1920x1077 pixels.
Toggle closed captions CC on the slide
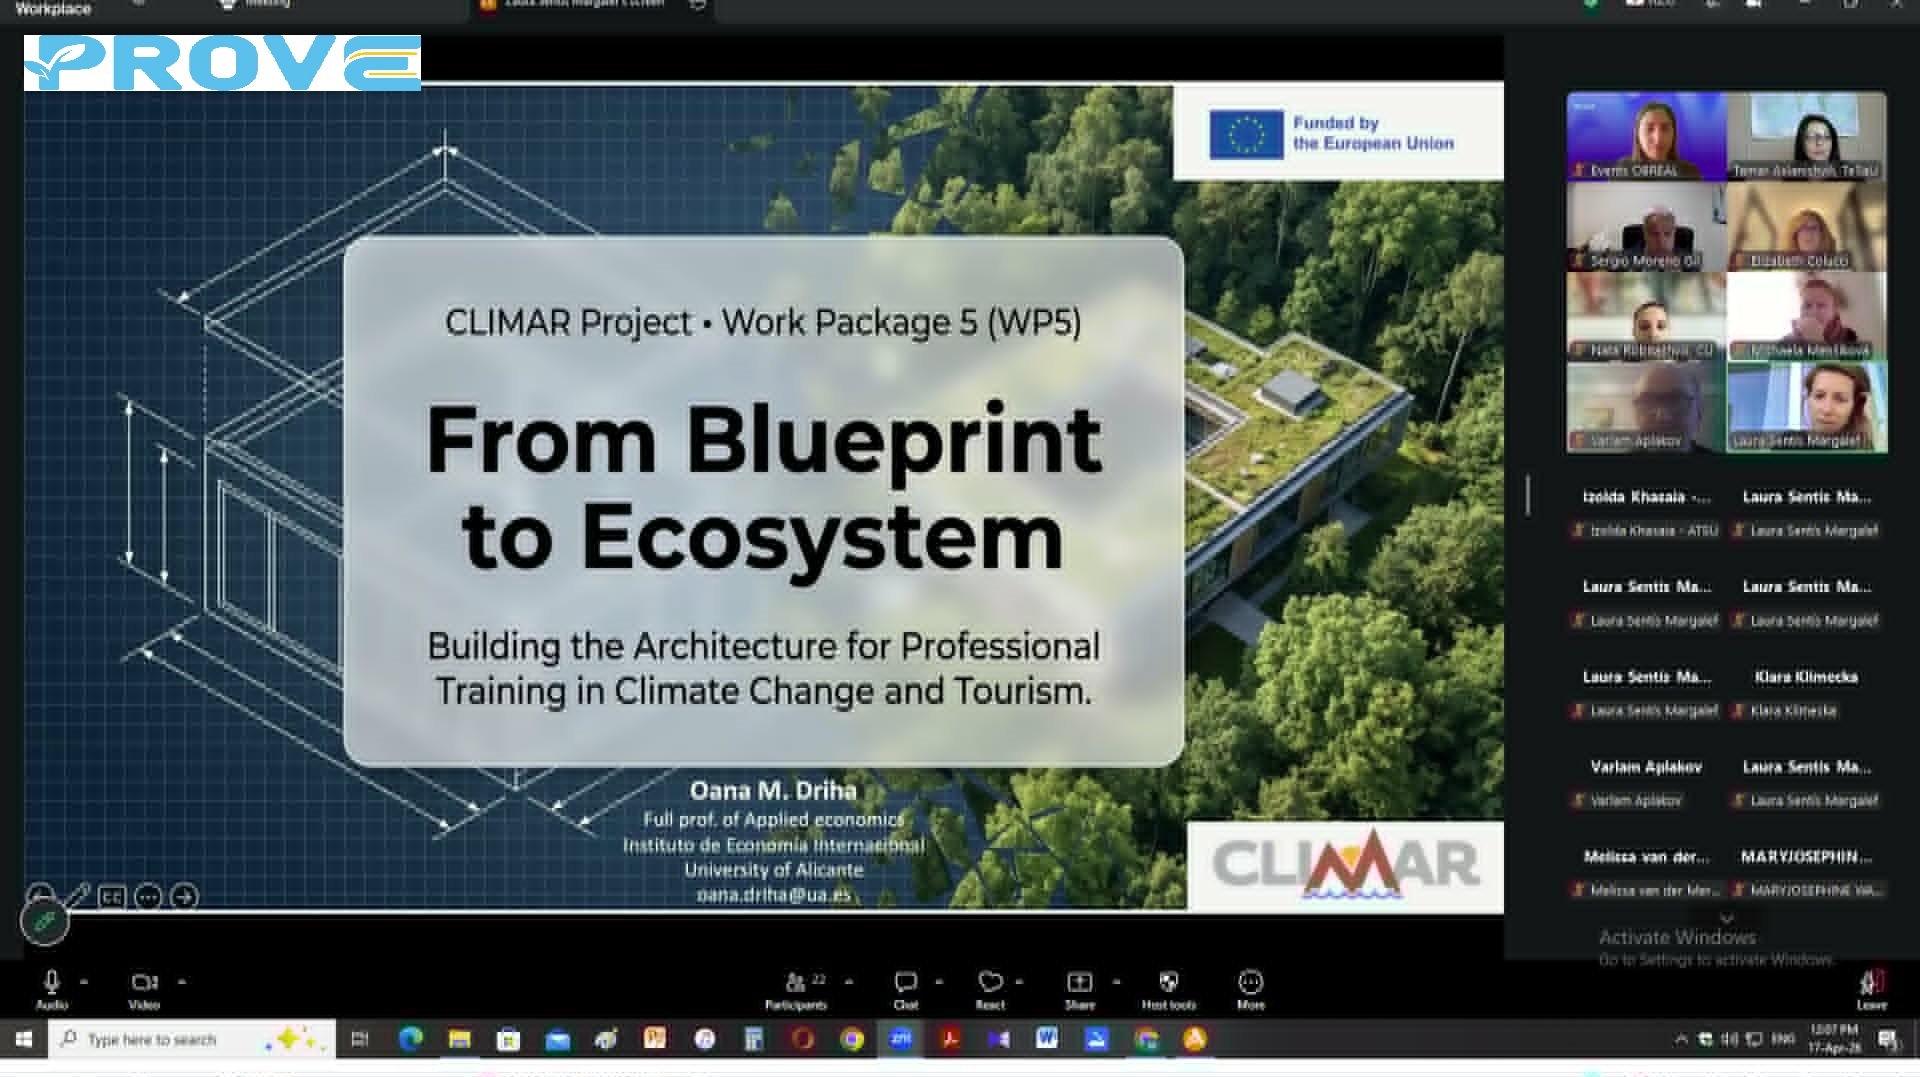pyautogui.click(x=111, y=897)
